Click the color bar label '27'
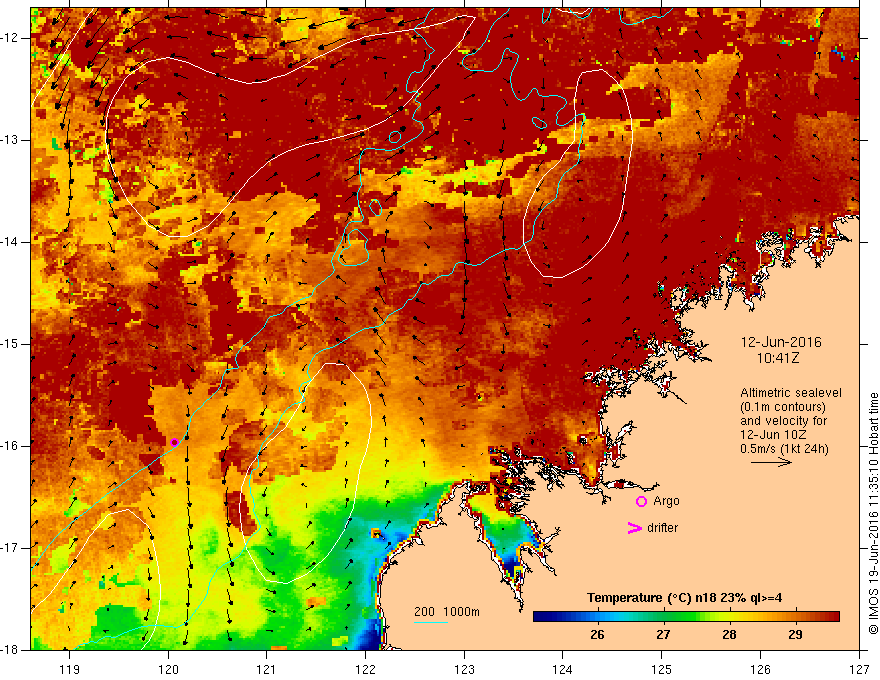This screenshot has width=880, height=680. pyautogui.click(x=663, y=635)
